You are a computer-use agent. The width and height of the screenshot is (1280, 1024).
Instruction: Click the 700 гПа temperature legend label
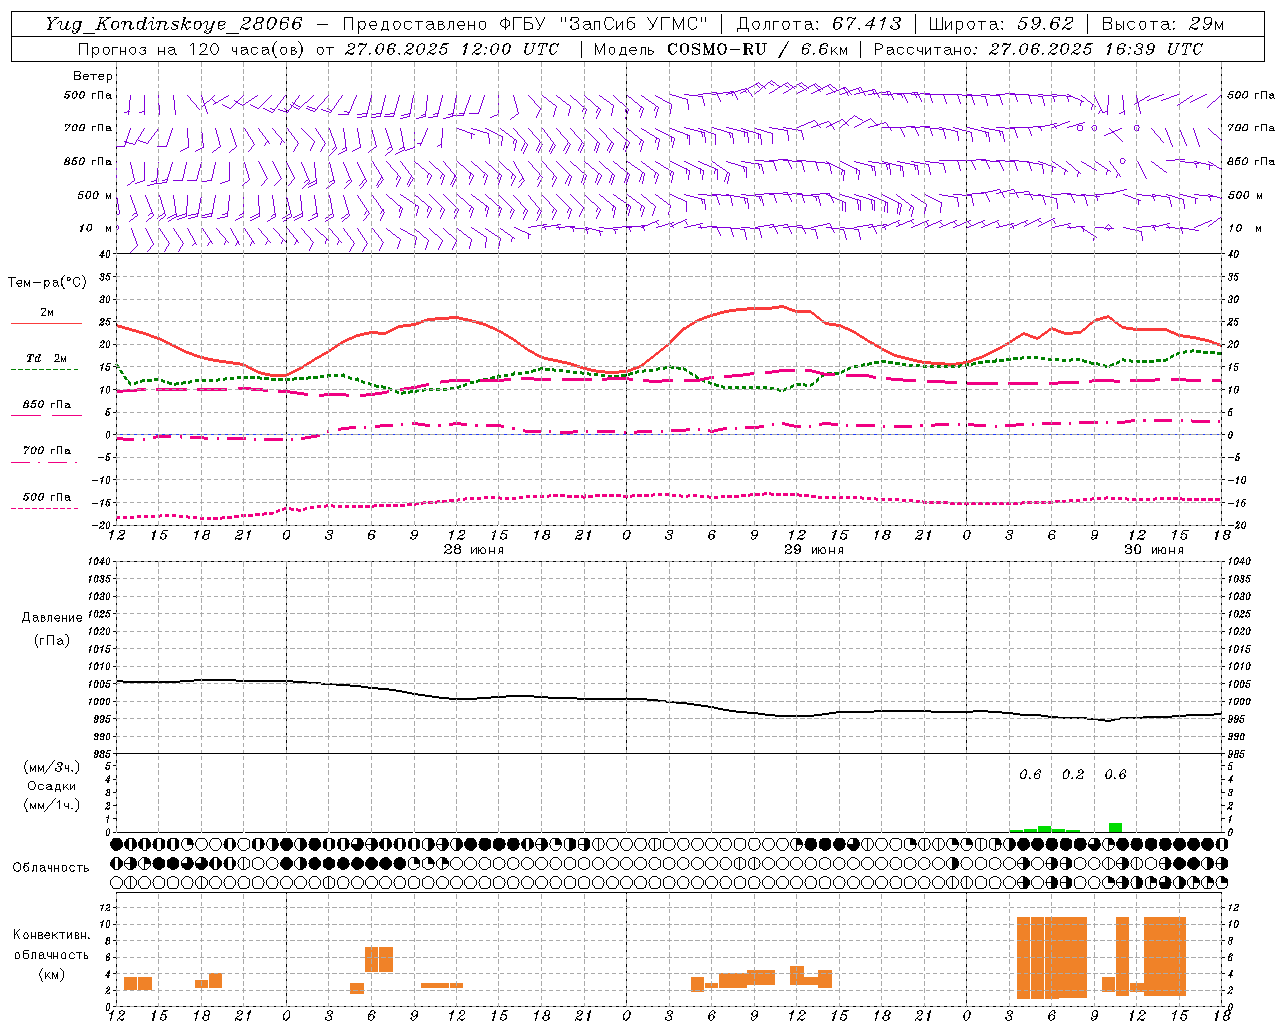[47, 450]
